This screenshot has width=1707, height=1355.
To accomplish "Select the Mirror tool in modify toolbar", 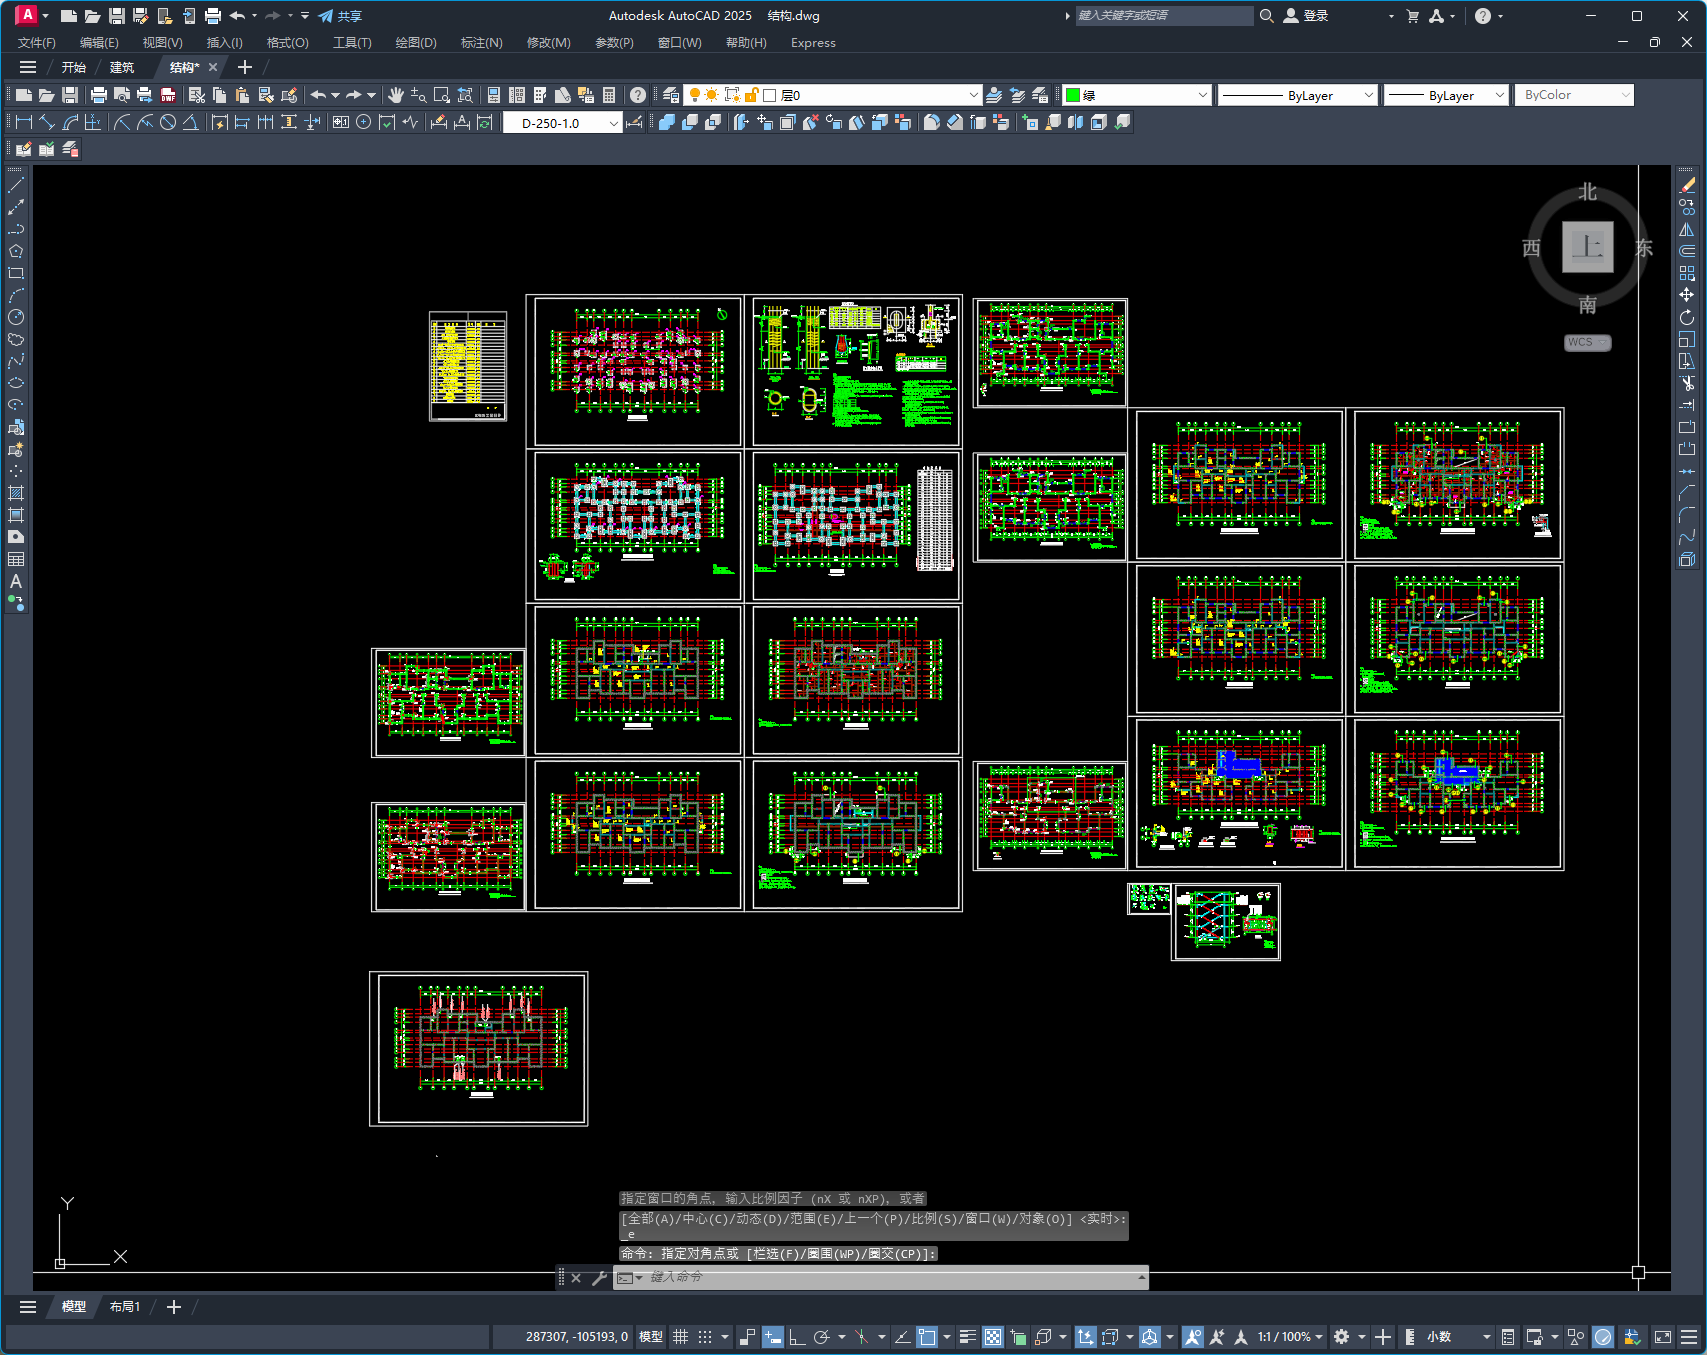I will pyautogui.click(x=1687, y=229).
